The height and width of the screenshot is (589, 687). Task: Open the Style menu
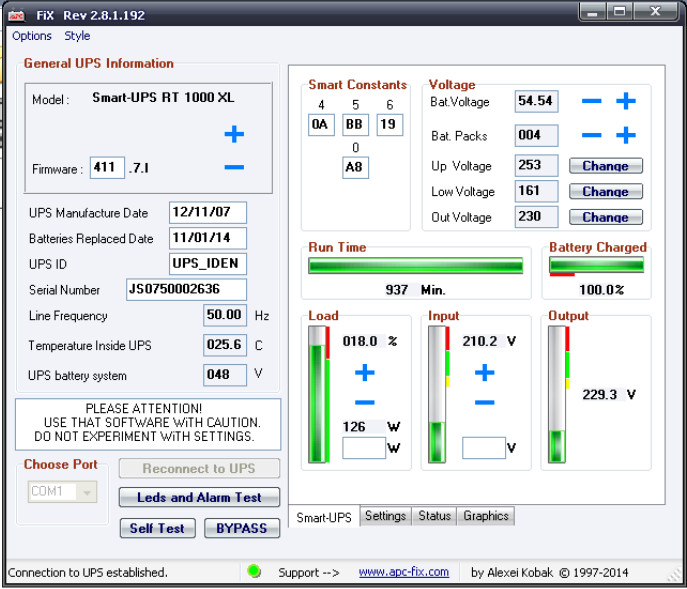click(x=77, y=36)
